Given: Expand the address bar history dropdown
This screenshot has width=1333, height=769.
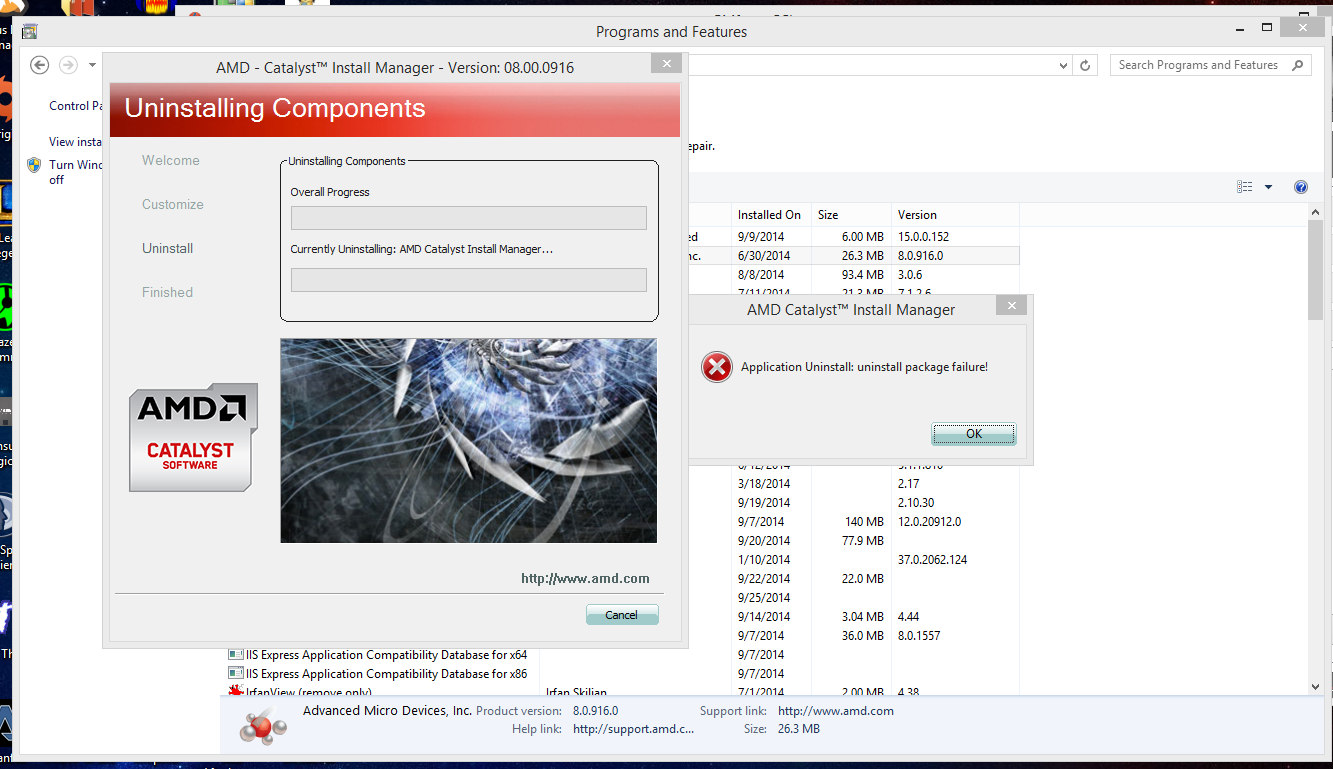Looking at the screenshot, I should [x=1063, y=65].
